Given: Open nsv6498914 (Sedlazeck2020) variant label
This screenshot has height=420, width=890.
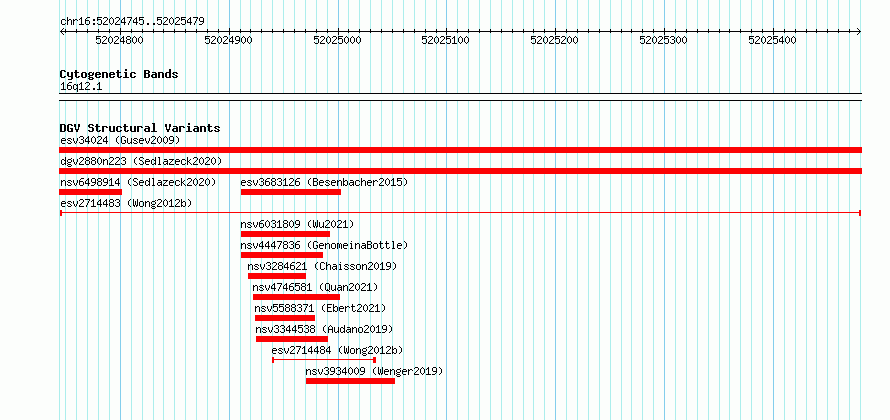Looking at the screenshot, I should (x=138, y=182).
